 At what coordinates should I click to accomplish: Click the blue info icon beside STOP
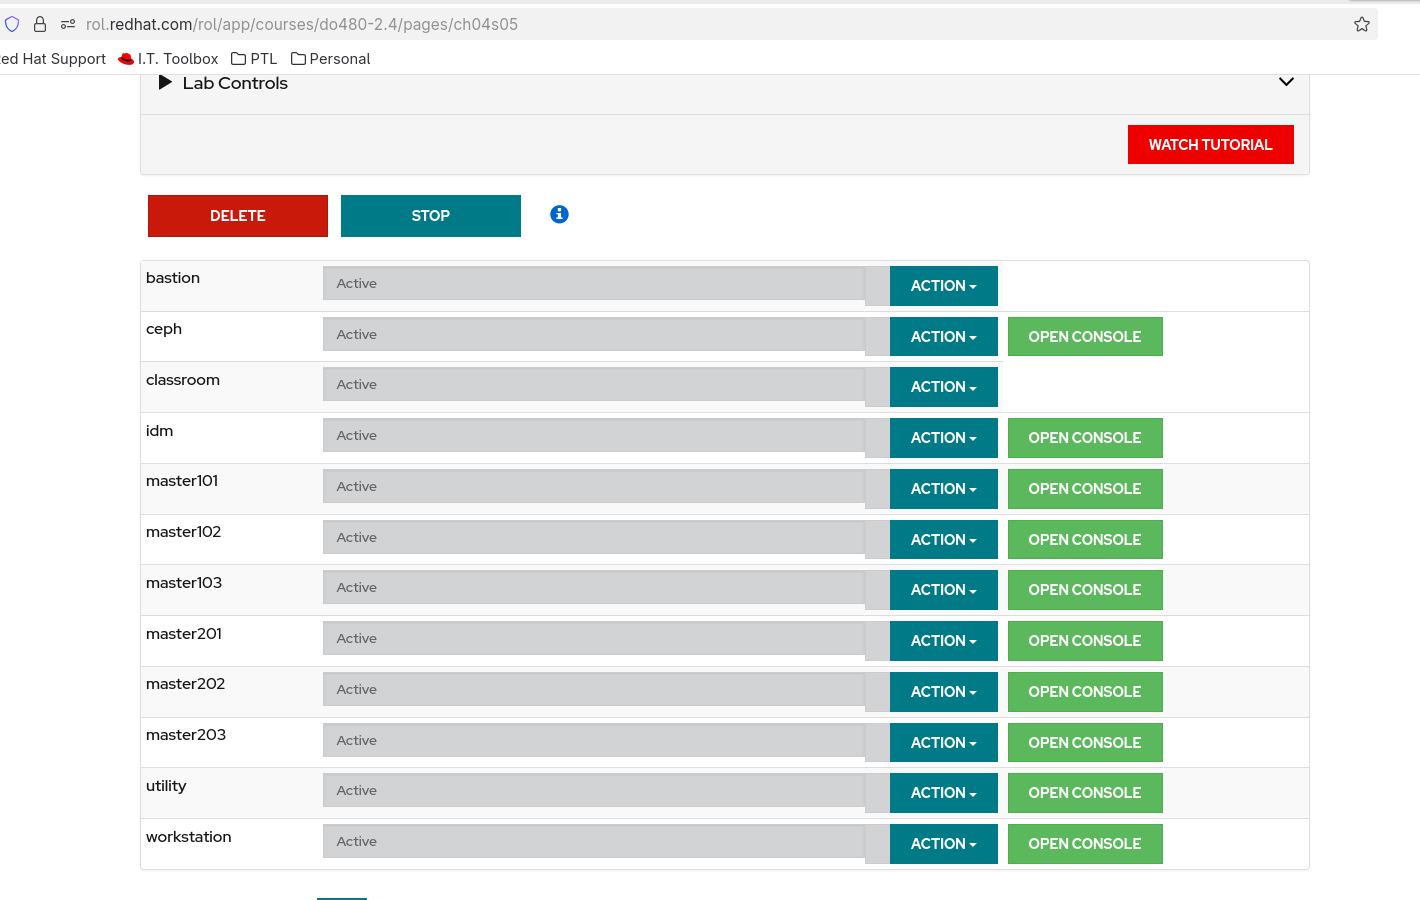click(x=559, y=214)
